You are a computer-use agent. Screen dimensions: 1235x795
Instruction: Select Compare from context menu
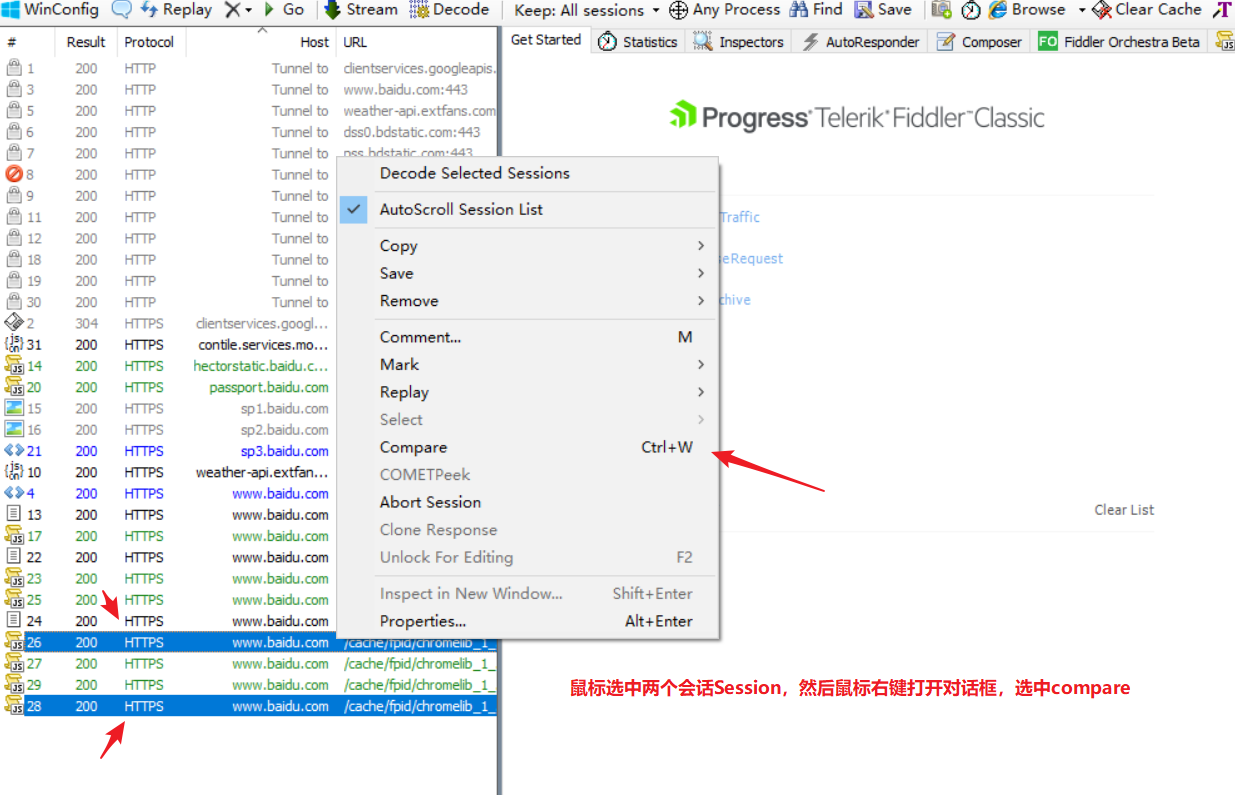tap(413, 447)
